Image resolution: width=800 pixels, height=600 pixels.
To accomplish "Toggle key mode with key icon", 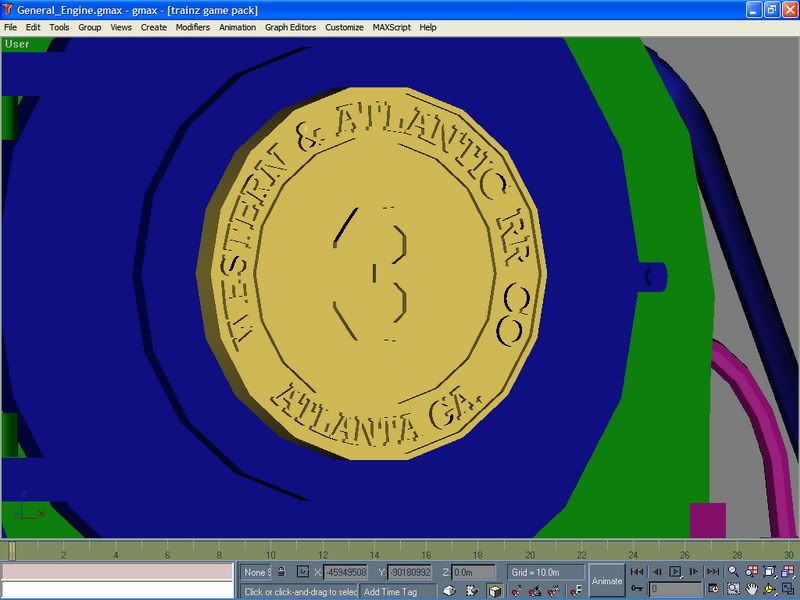I will (x=637, y=589).
